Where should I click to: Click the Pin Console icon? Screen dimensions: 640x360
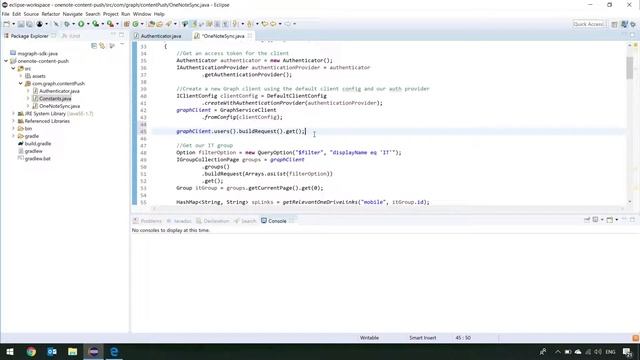pyautogui.click(x=587, y=220)
